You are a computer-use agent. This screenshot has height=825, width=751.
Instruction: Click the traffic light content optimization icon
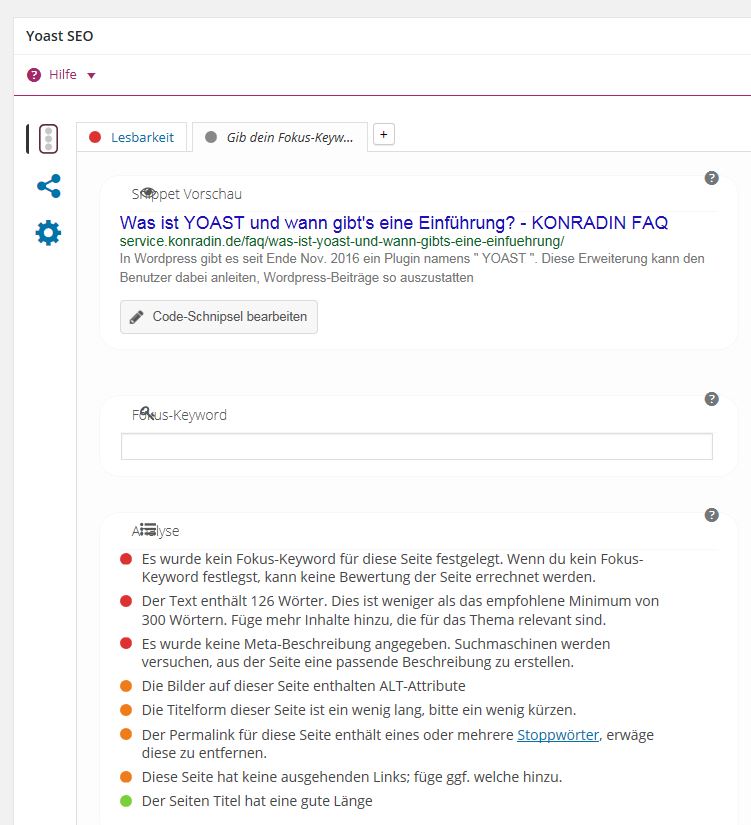click(48, 139)
